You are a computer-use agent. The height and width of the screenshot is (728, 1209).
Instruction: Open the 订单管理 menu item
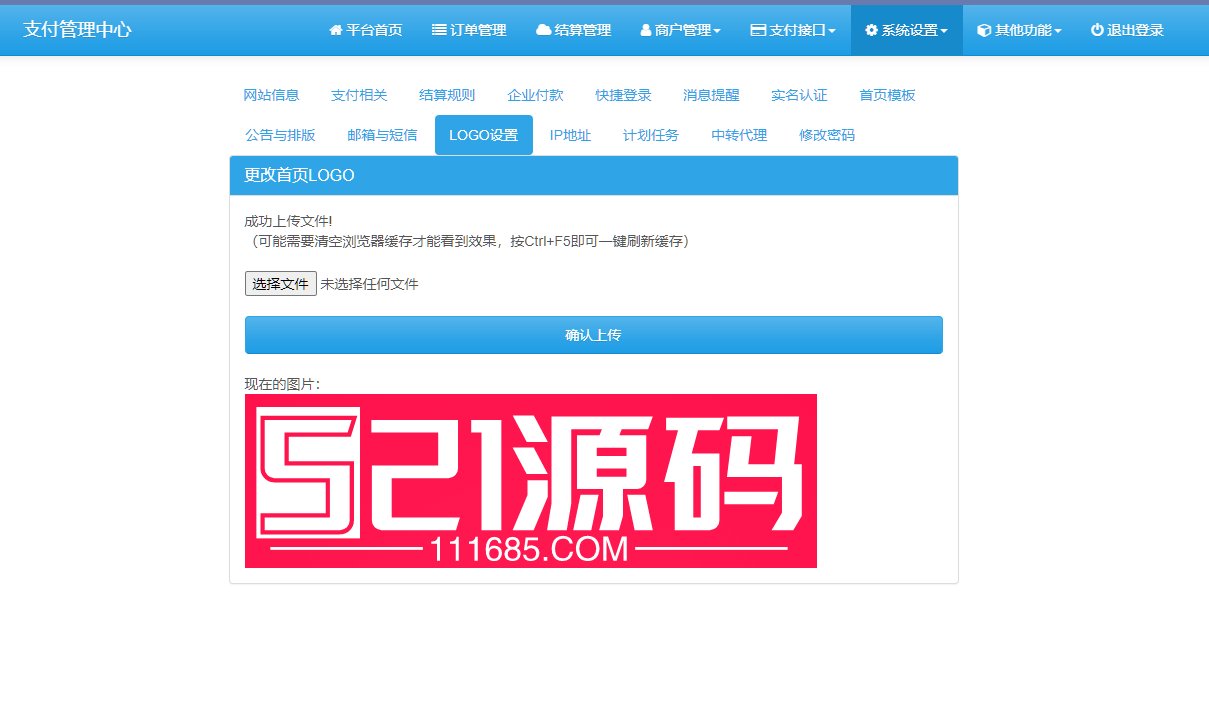(469, 30)
